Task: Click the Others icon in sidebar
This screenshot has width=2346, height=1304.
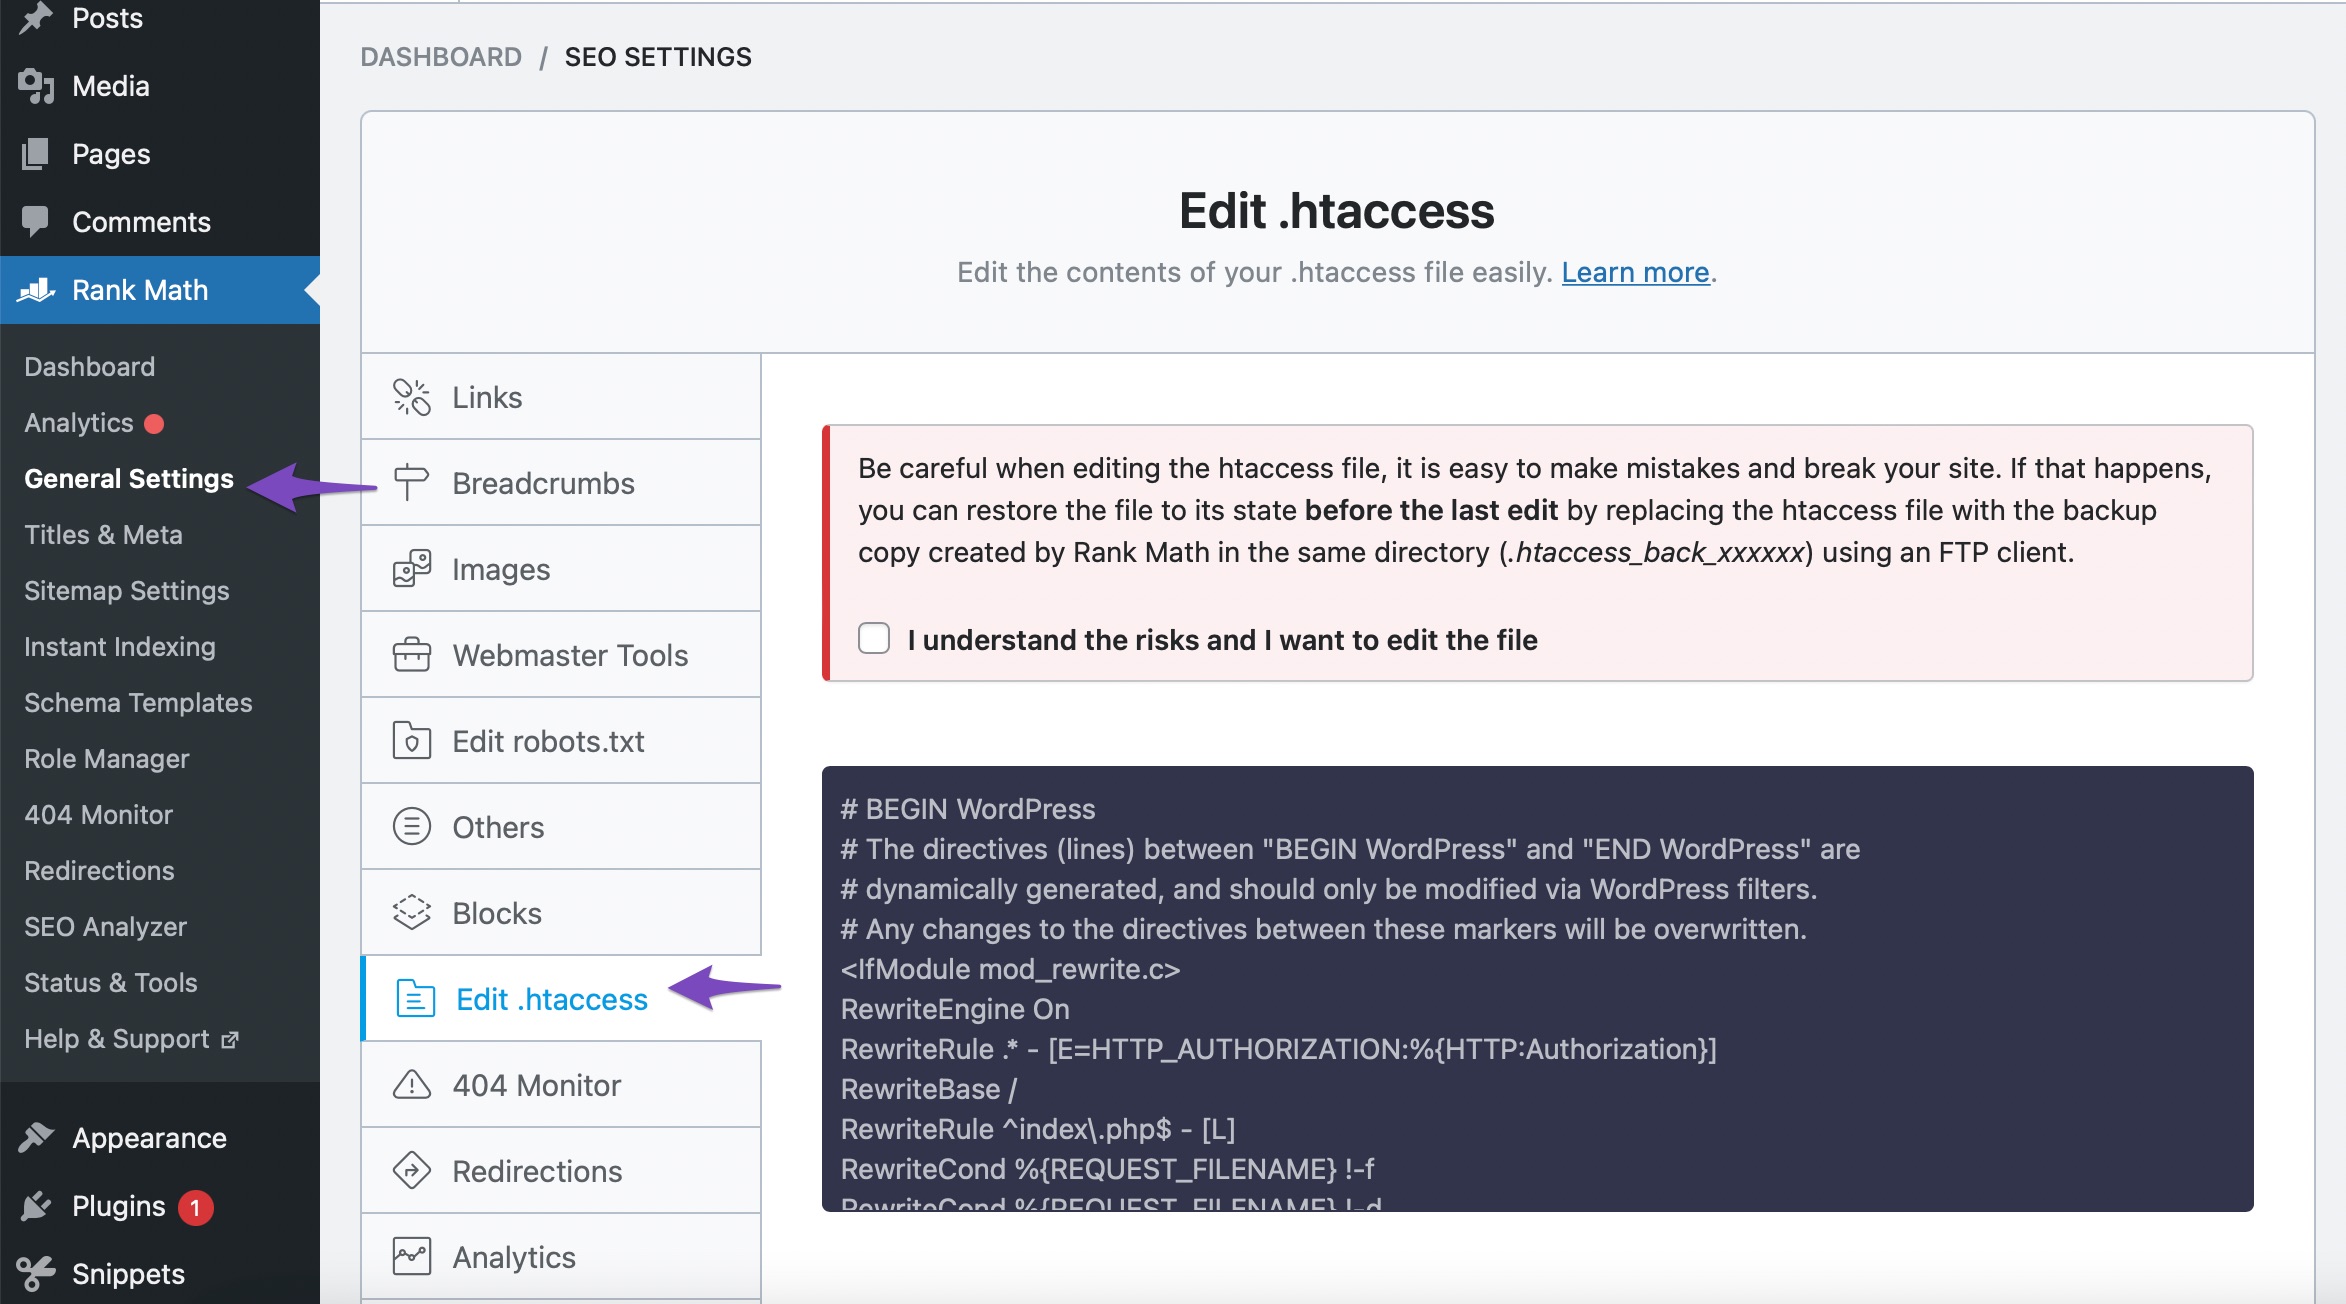Action: point(414,825)
